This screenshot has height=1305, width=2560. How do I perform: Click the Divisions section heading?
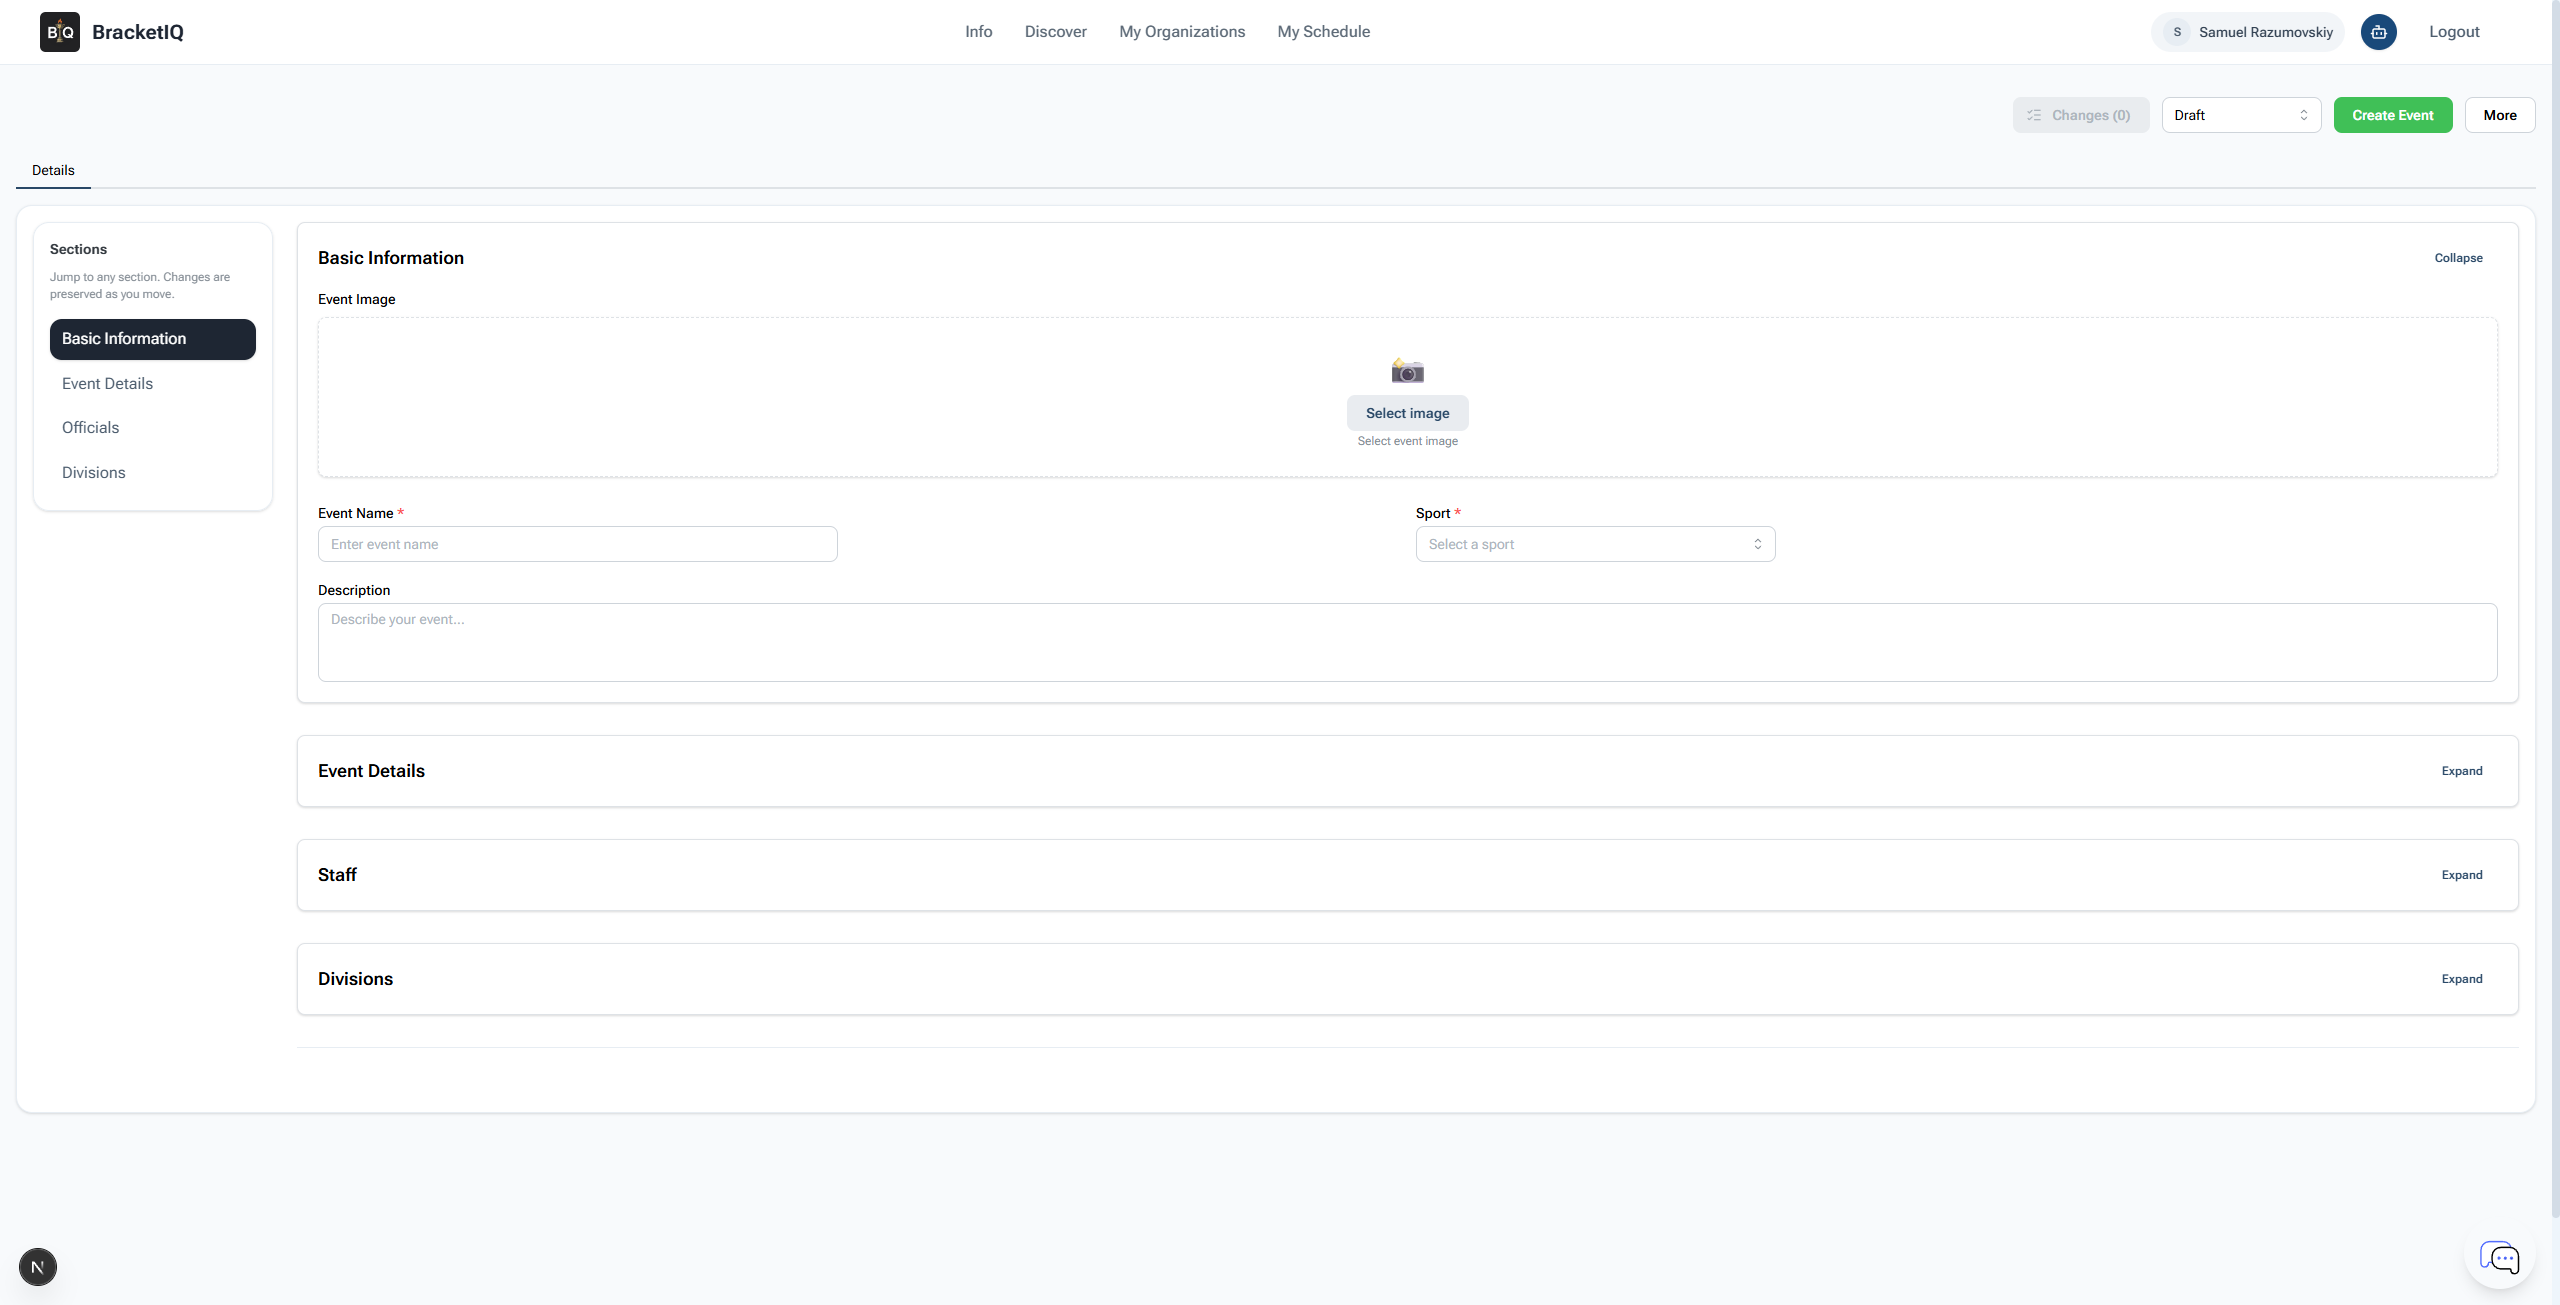click(355, 979)
